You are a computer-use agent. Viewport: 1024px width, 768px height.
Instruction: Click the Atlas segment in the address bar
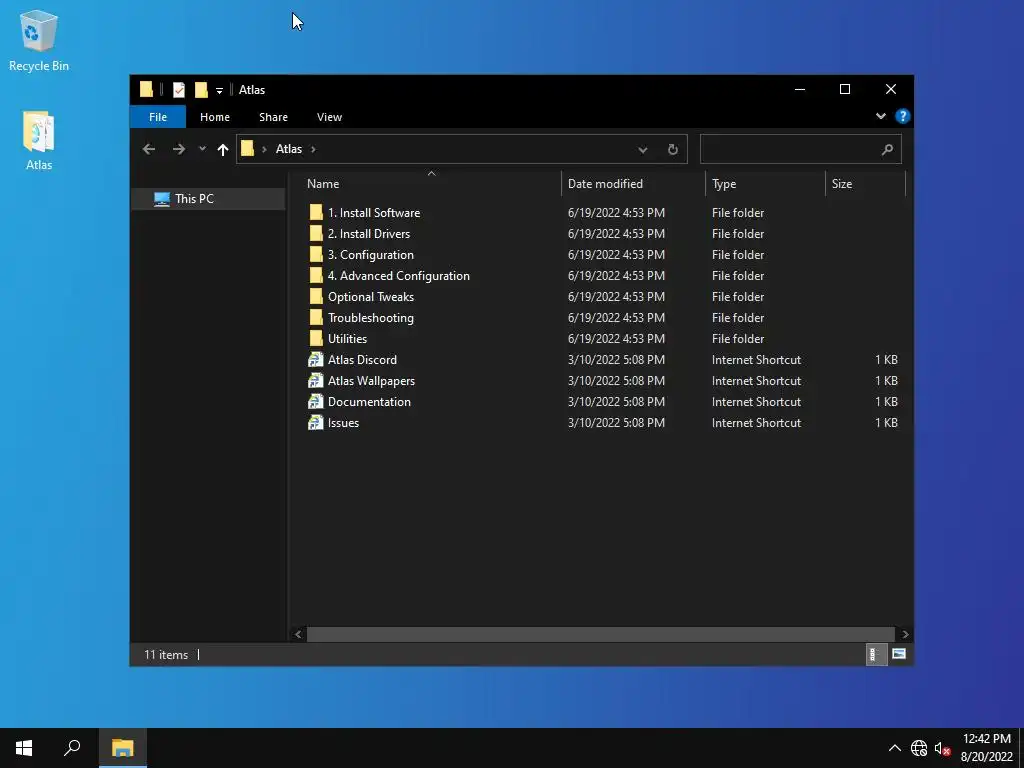[289, 149]
